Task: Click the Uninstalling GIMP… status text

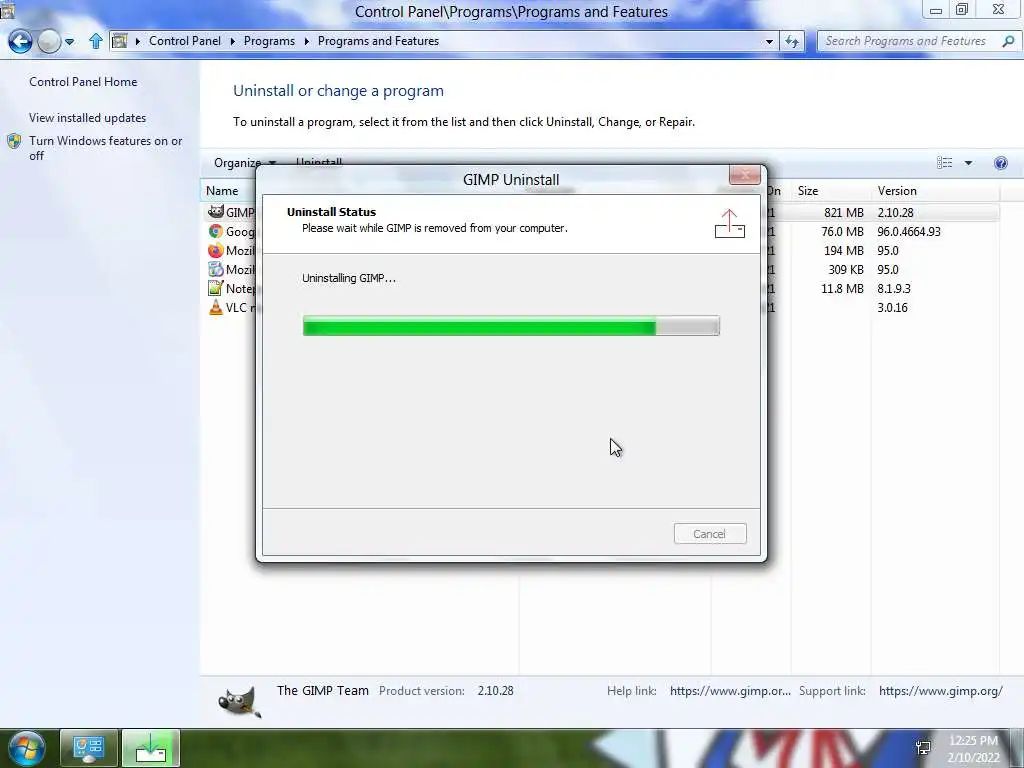Action: point(349,278)
